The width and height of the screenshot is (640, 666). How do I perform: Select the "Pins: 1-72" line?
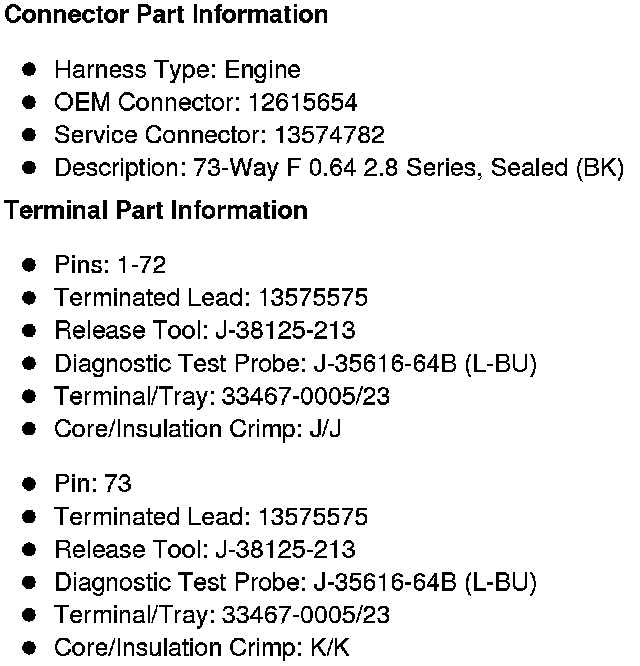click(x=110, y=265)
